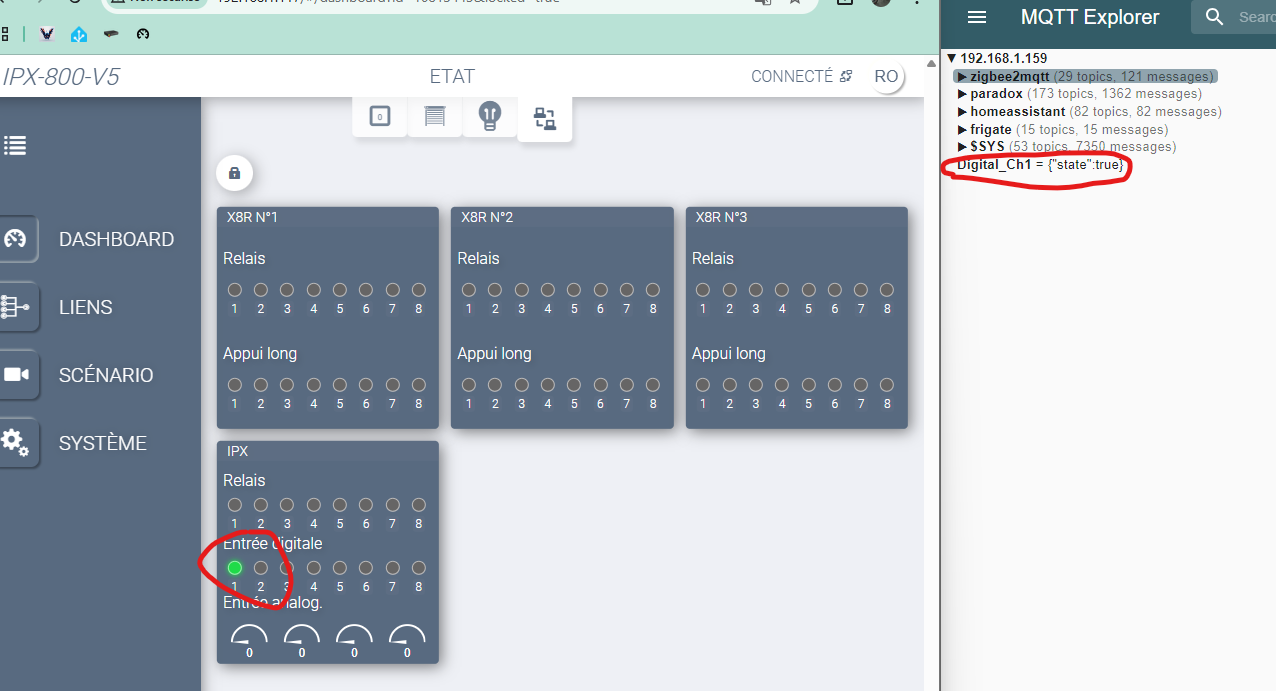Toggle relay 8 on X8R N°3
Viewport: 1276px width, 691px height.
point(887,290)
